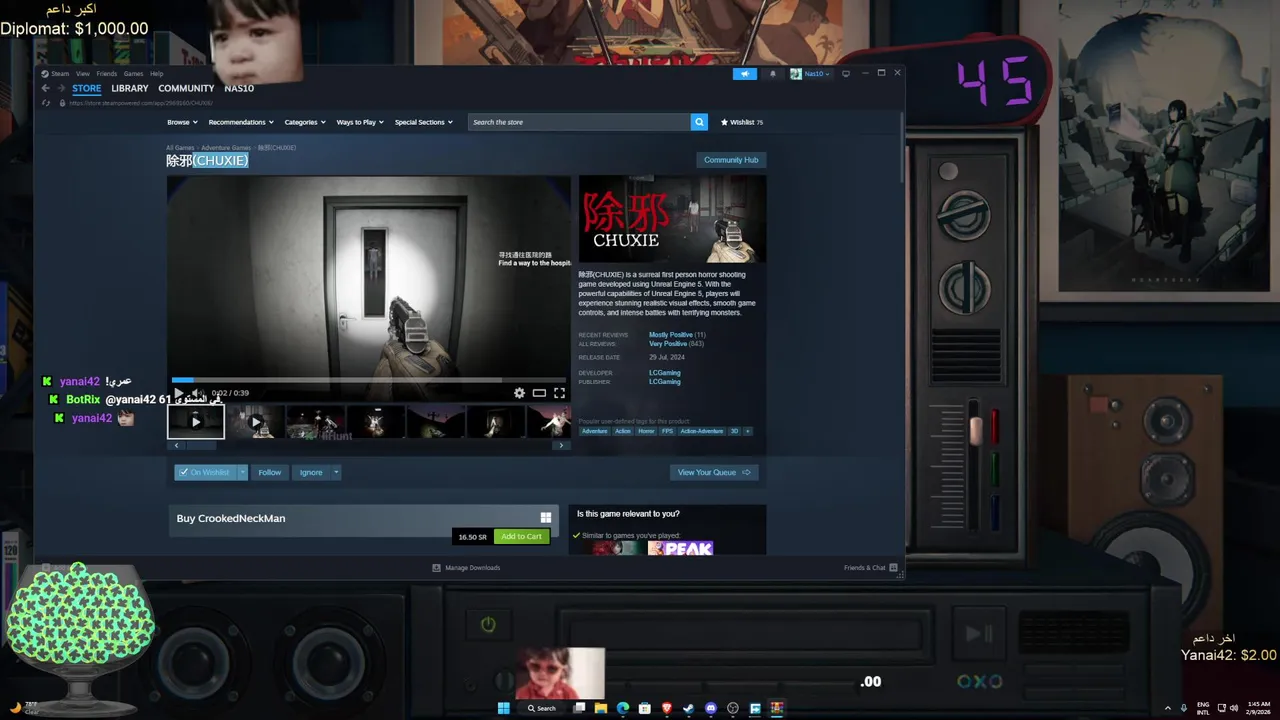Click the Community Hub button
The height and width of the screenshot is (720, 1280).
[x=731, y=160]
